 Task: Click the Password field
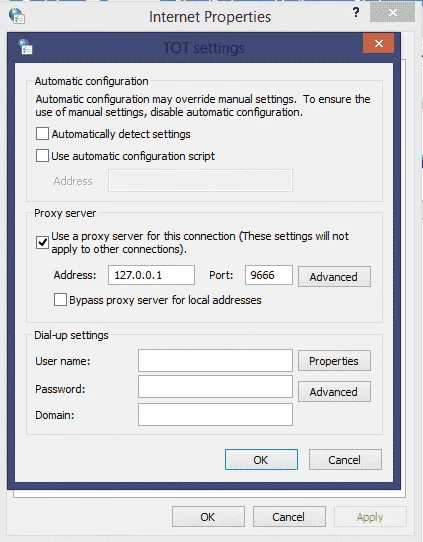(x=215, y=387)
